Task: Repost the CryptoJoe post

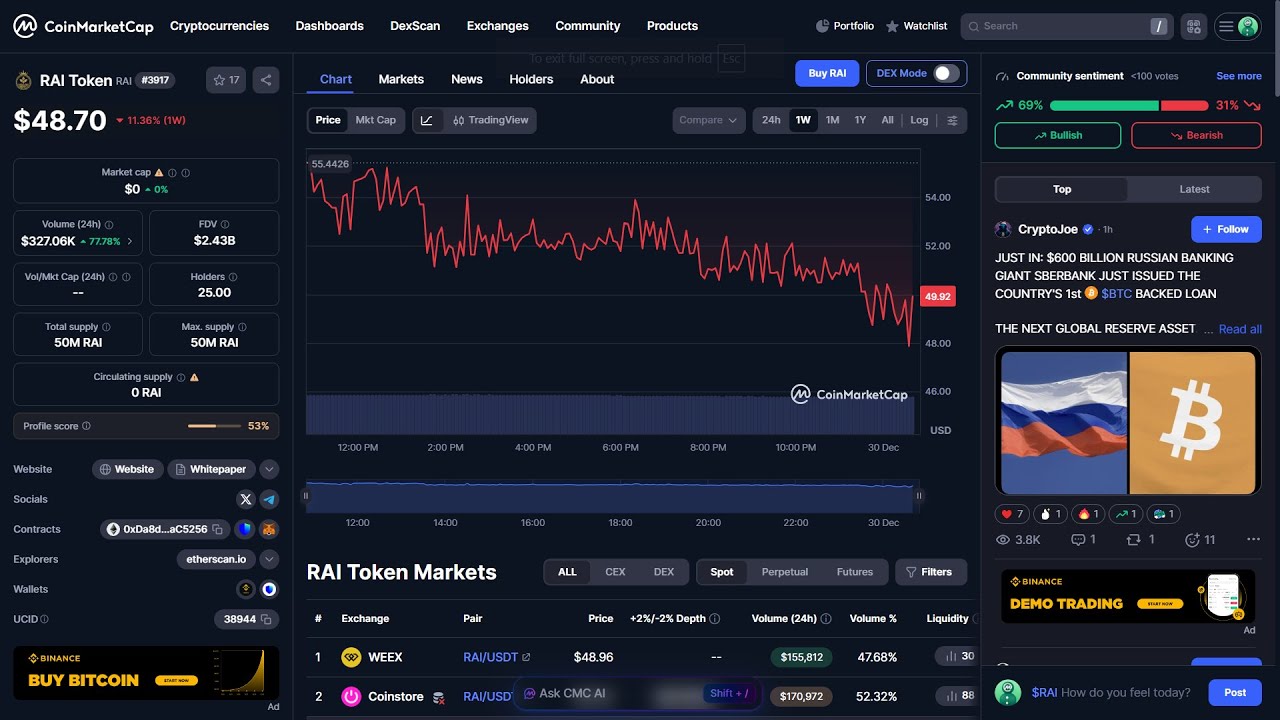Action: [1140, 540]
